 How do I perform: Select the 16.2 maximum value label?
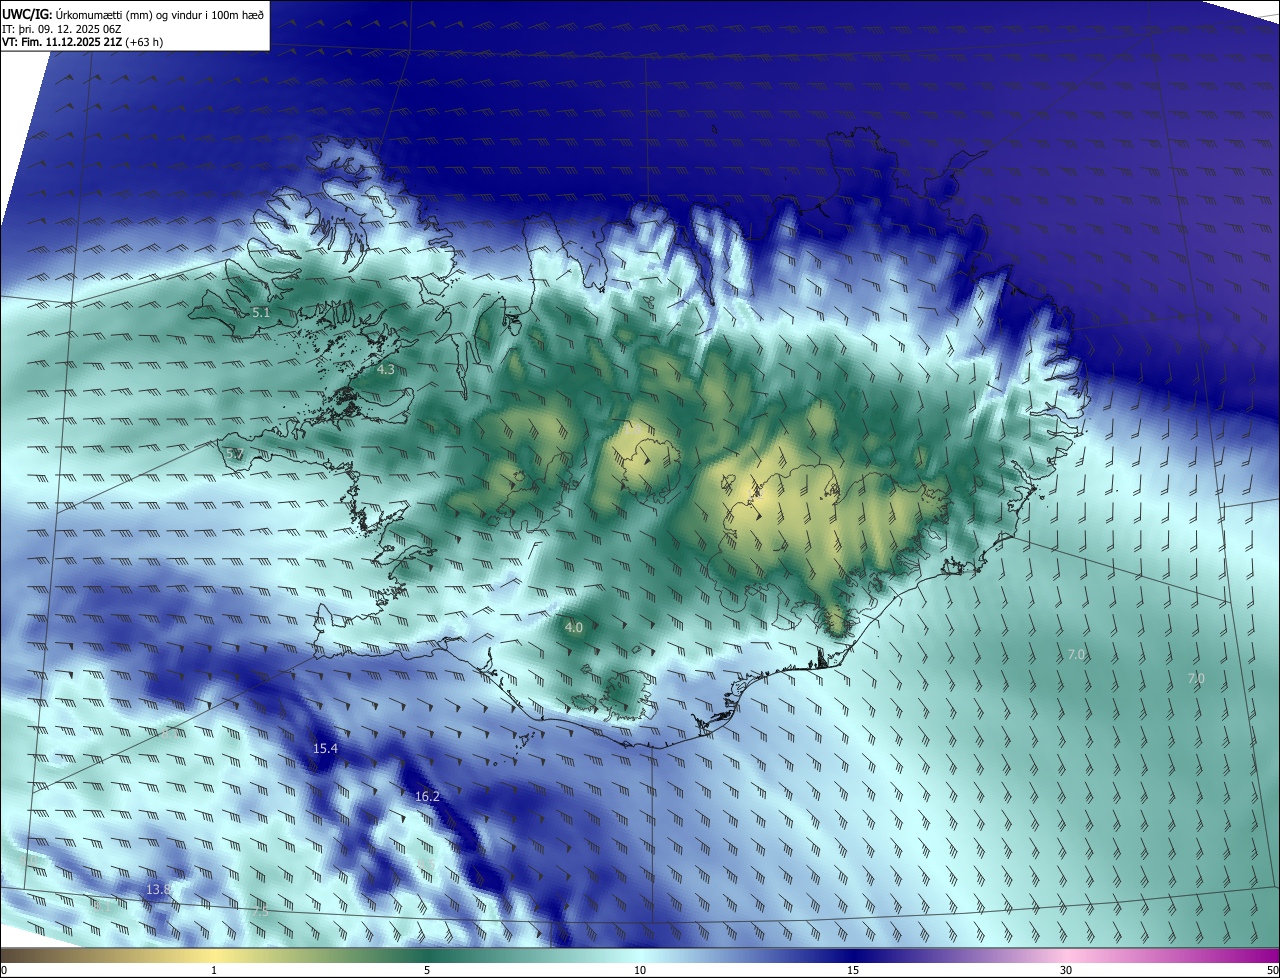[x=427, y=796]
